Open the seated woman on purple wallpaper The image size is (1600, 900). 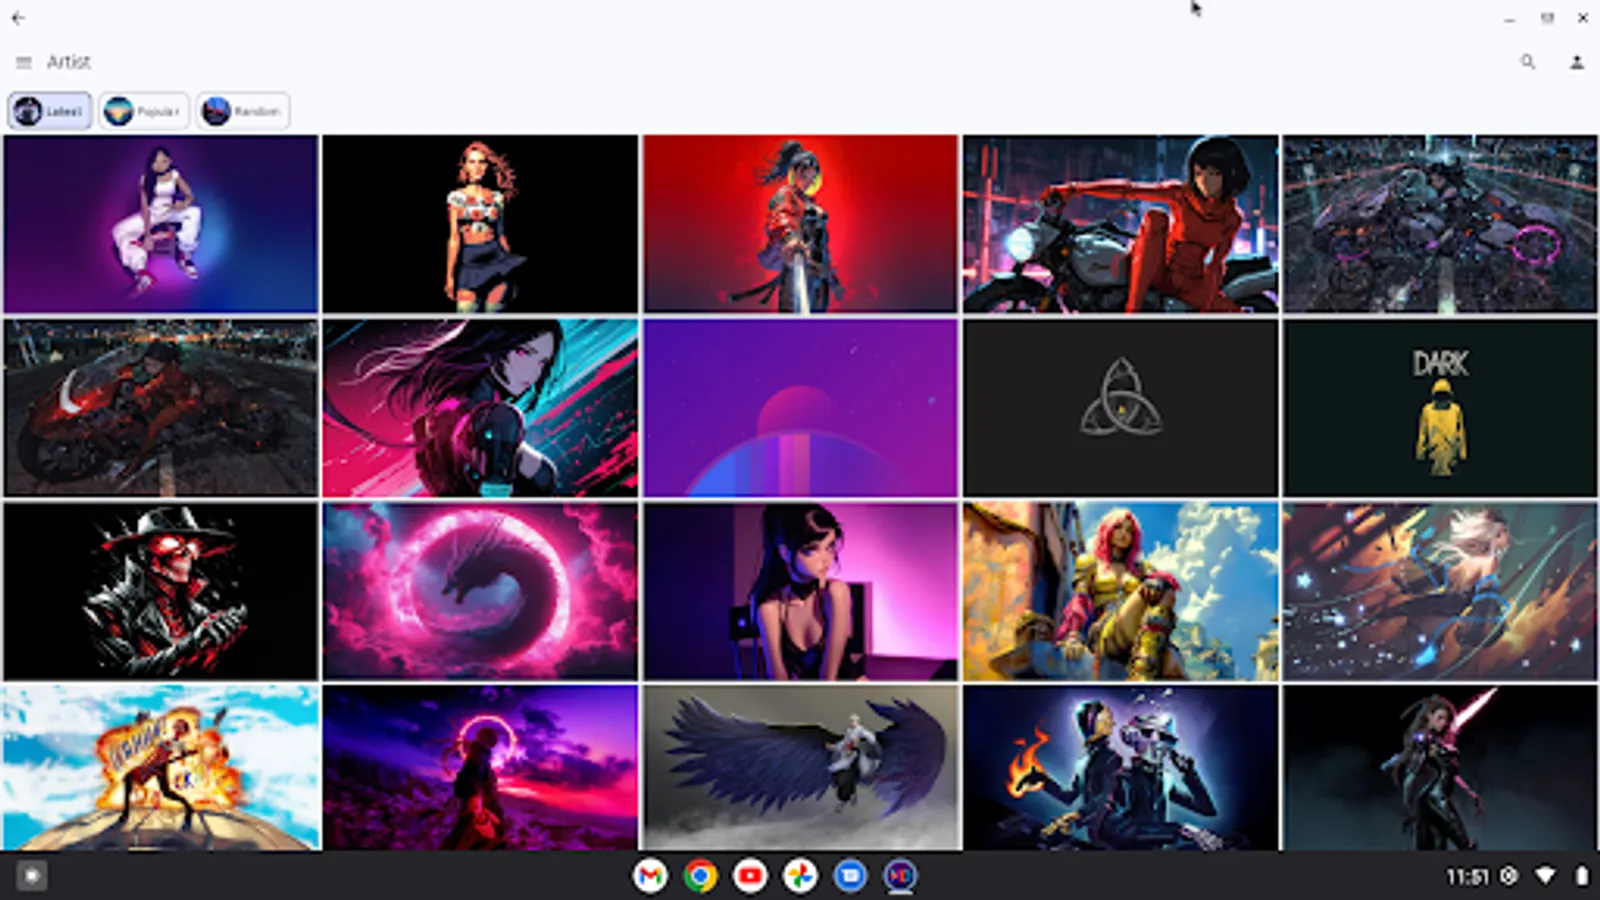point(161,224)
